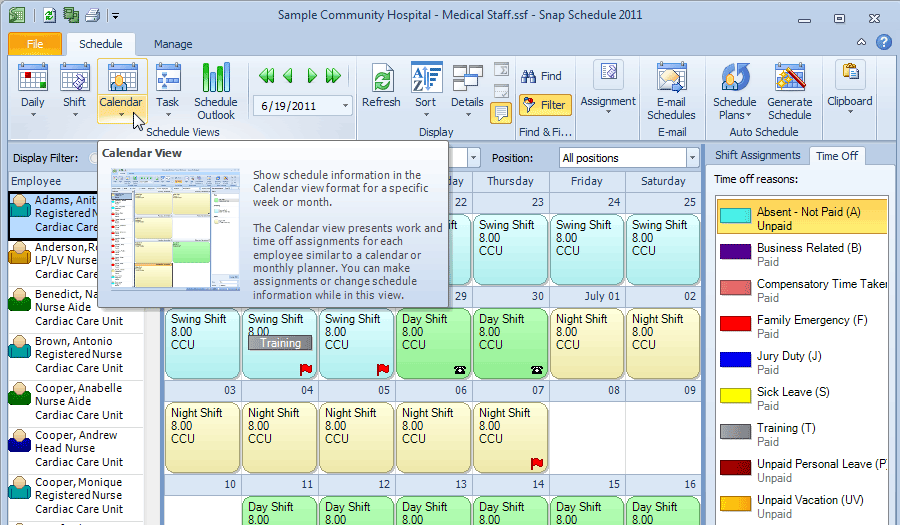The image size is (900, 525).
Task: Open the date dropdown showing 6/19/2011
Action: click(x=346, y=106)
